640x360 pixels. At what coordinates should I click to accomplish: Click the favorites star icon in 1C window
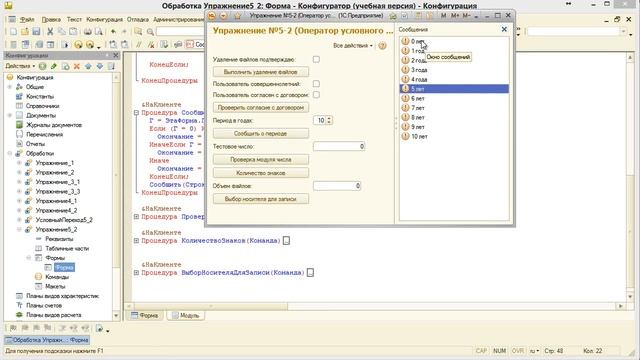[238, 16]
